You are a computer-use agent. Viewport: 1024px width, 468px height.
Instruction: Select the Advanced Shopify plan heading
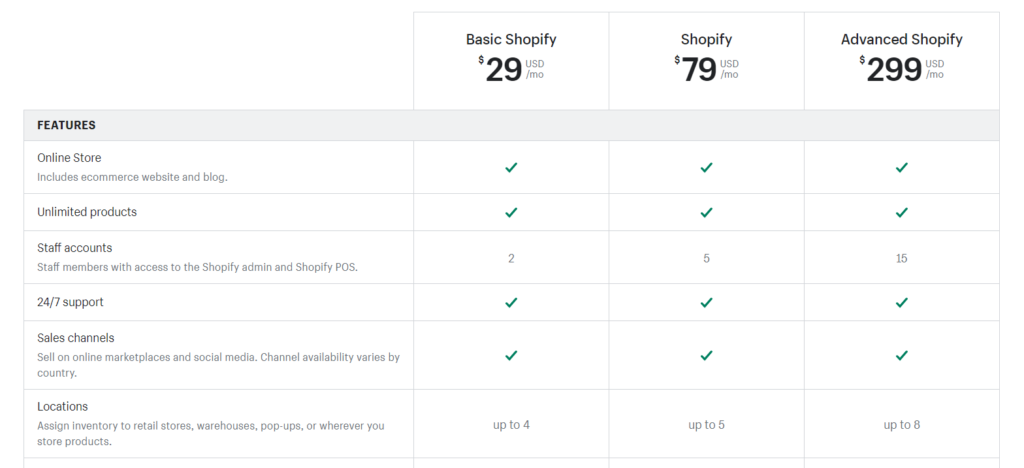click(902, 39)
